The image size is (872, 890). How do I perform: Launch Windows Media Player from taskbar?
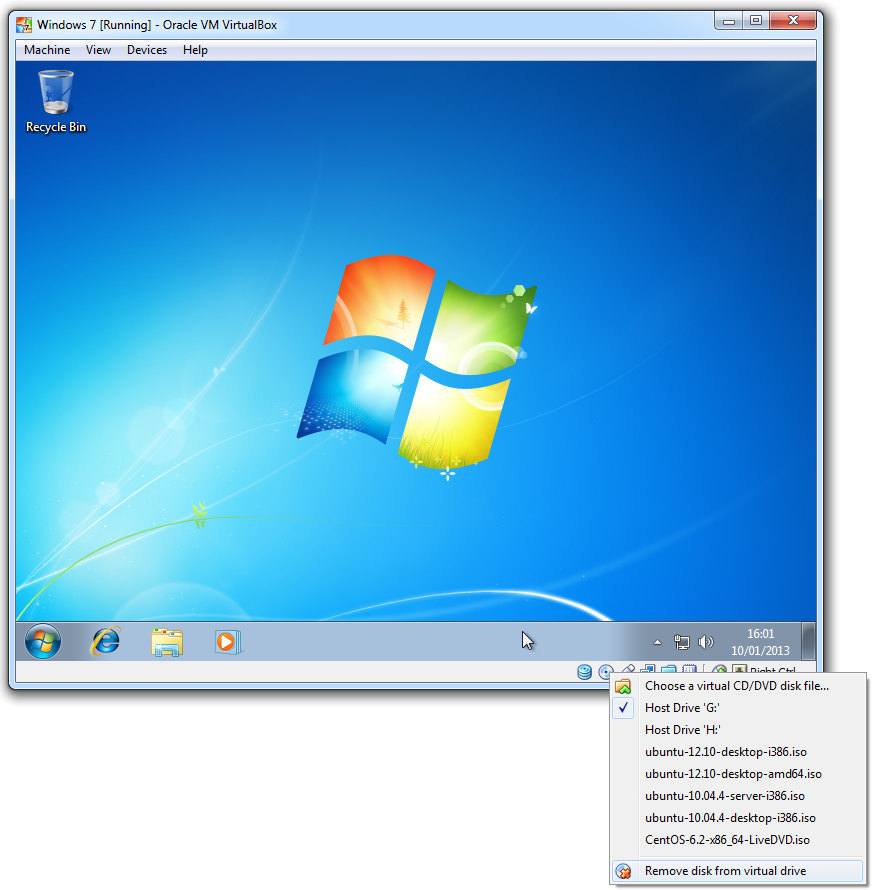[x=228, y=641]
